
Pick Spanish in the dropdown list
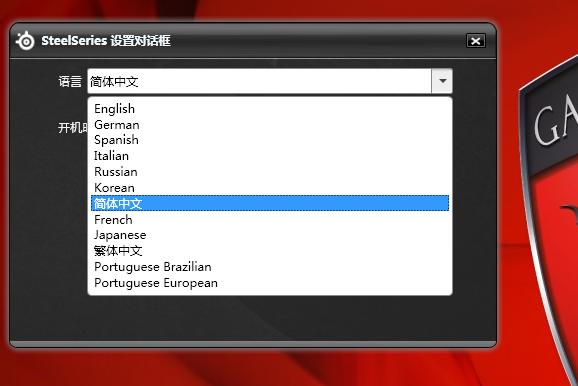point(270,140)
